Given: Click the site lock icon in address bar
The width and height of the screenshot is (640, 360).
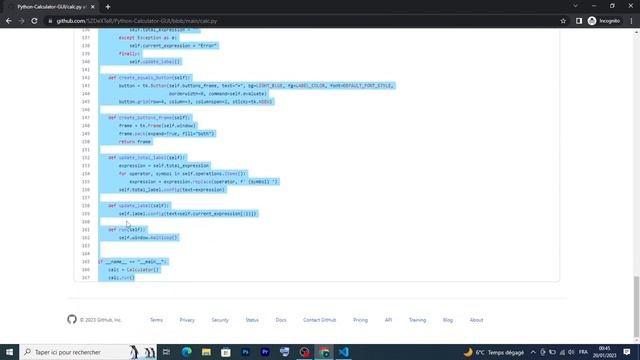Looking at the screenshot, I should pyautogui.click(x=50, y=21).
